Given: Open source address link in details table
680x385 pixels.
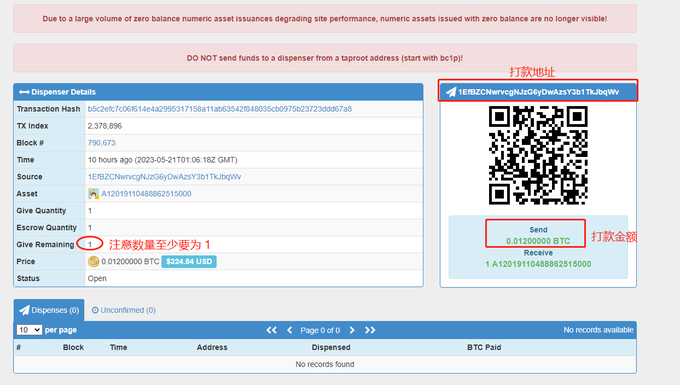Looking at the screenshot, I should point(164,176).
